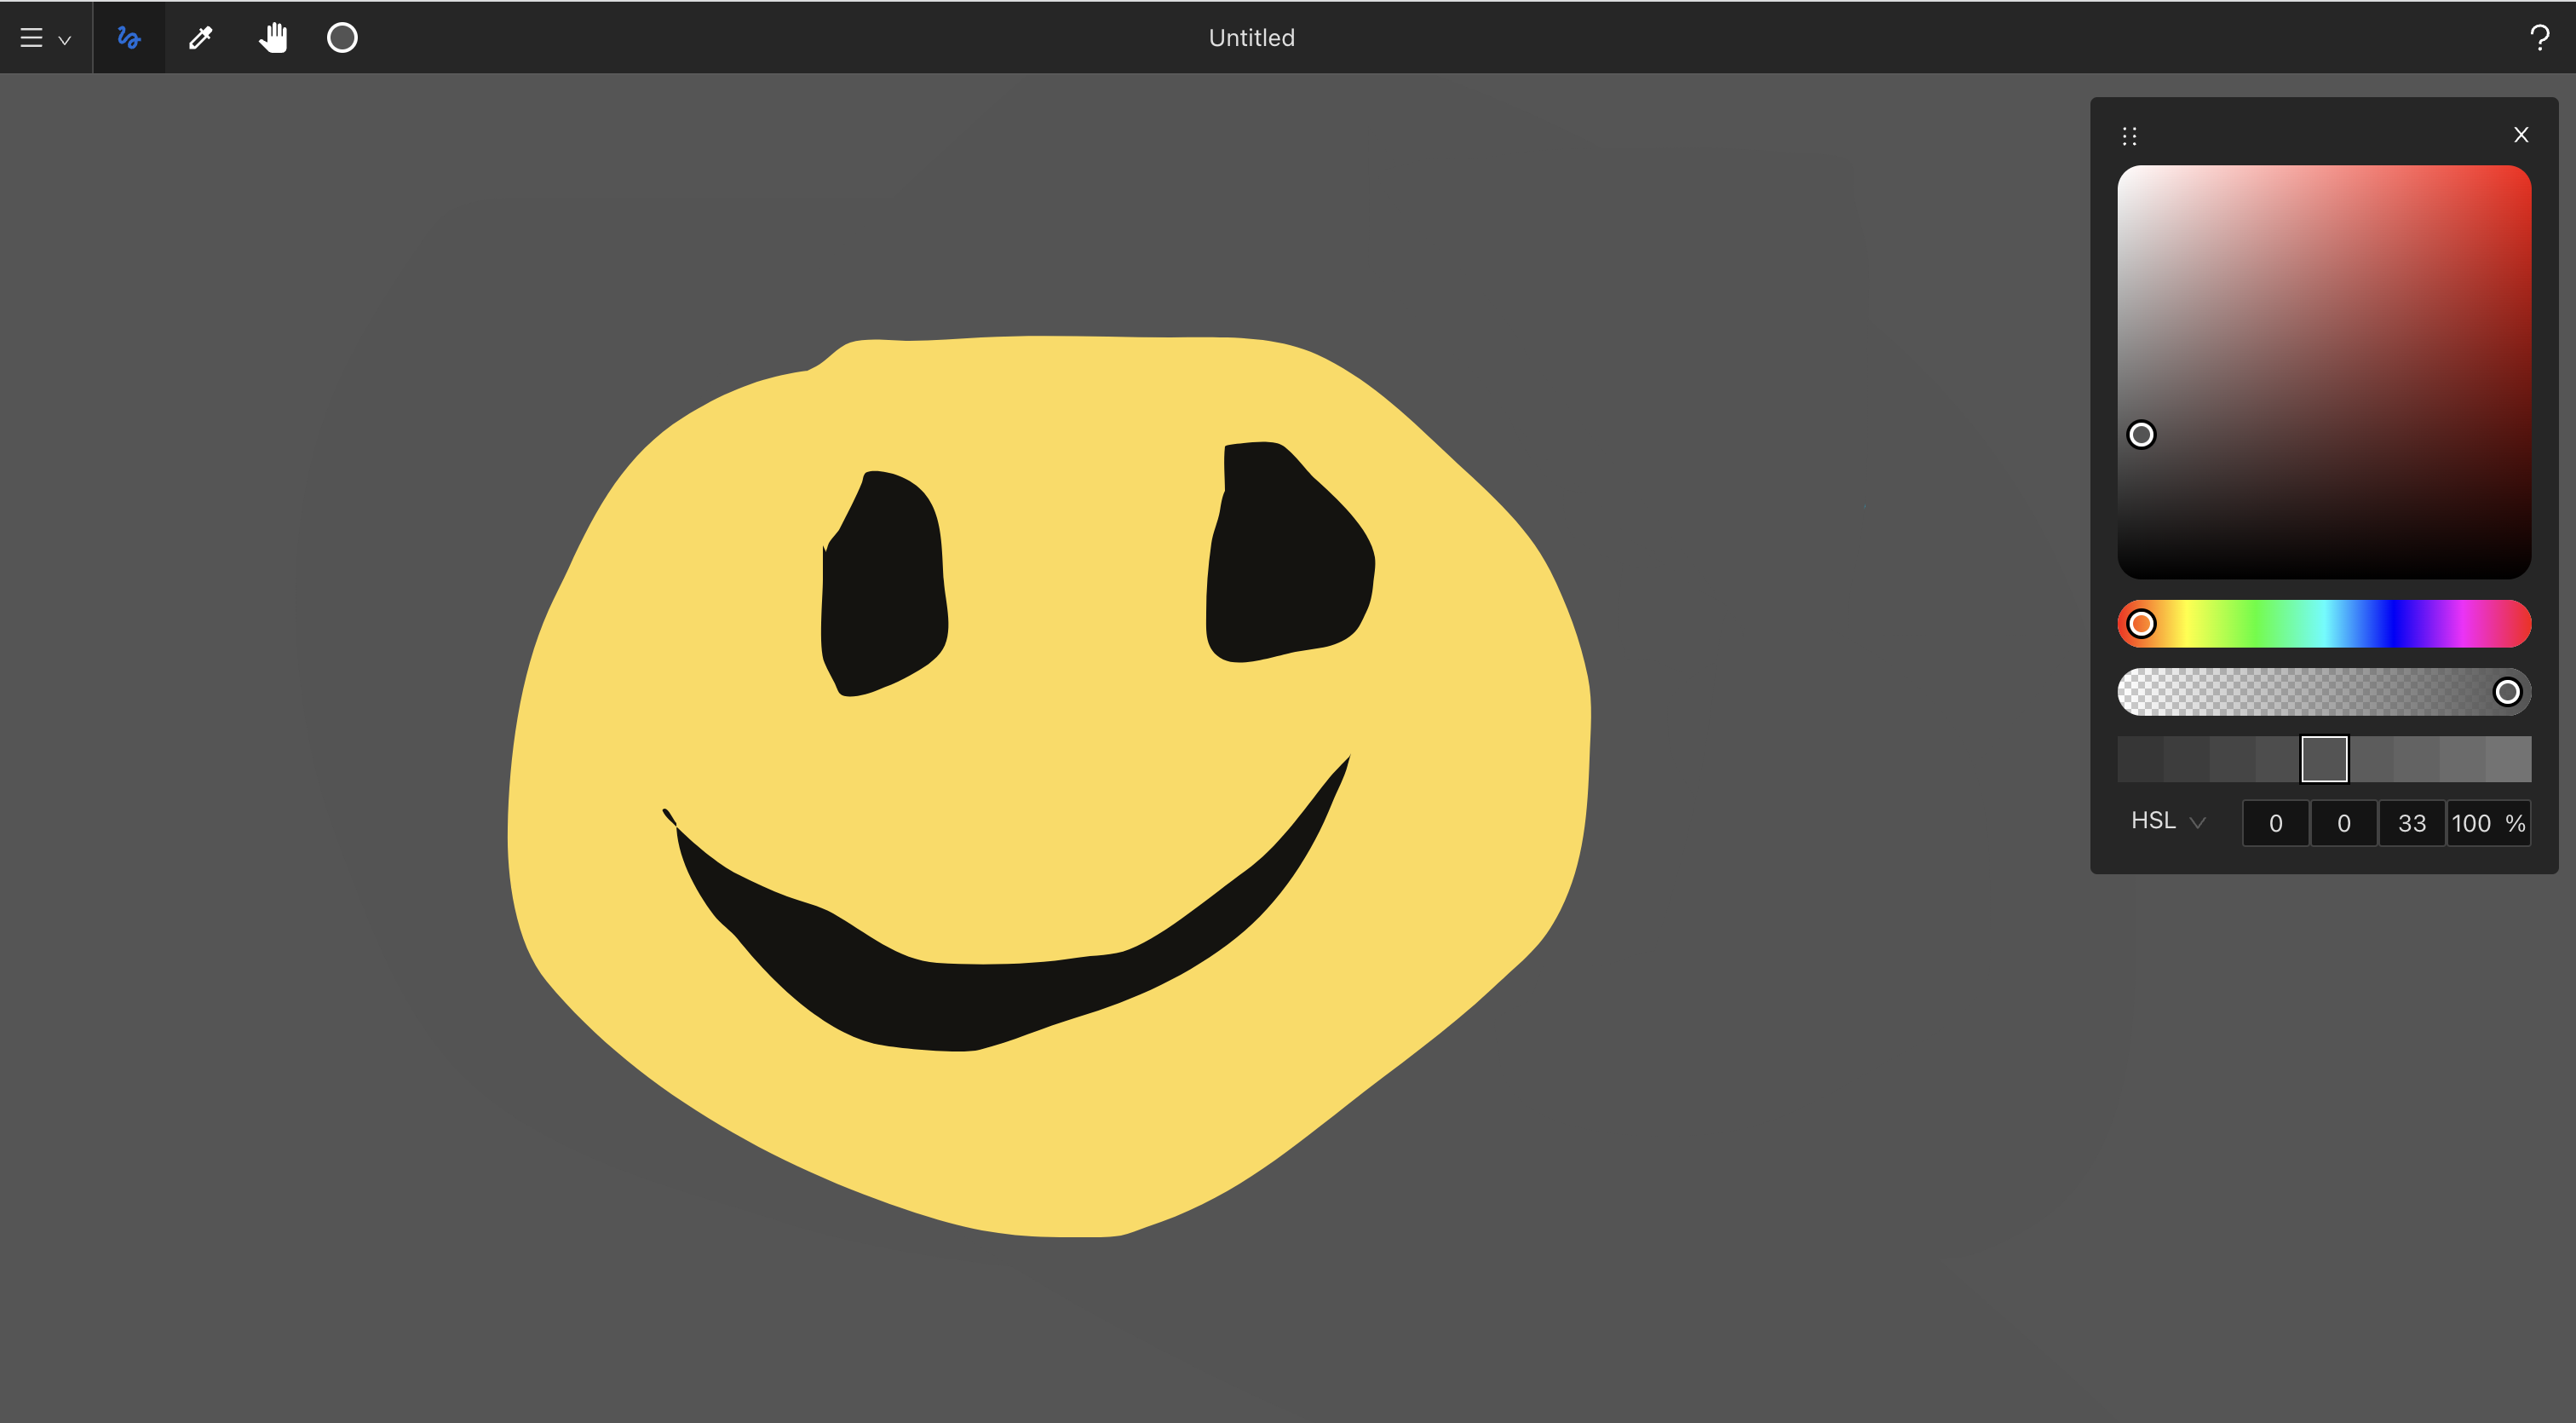Grab the color panel's dotted drag handle
This screenshot has width=2576, height=1423.
pos(2129,135)
